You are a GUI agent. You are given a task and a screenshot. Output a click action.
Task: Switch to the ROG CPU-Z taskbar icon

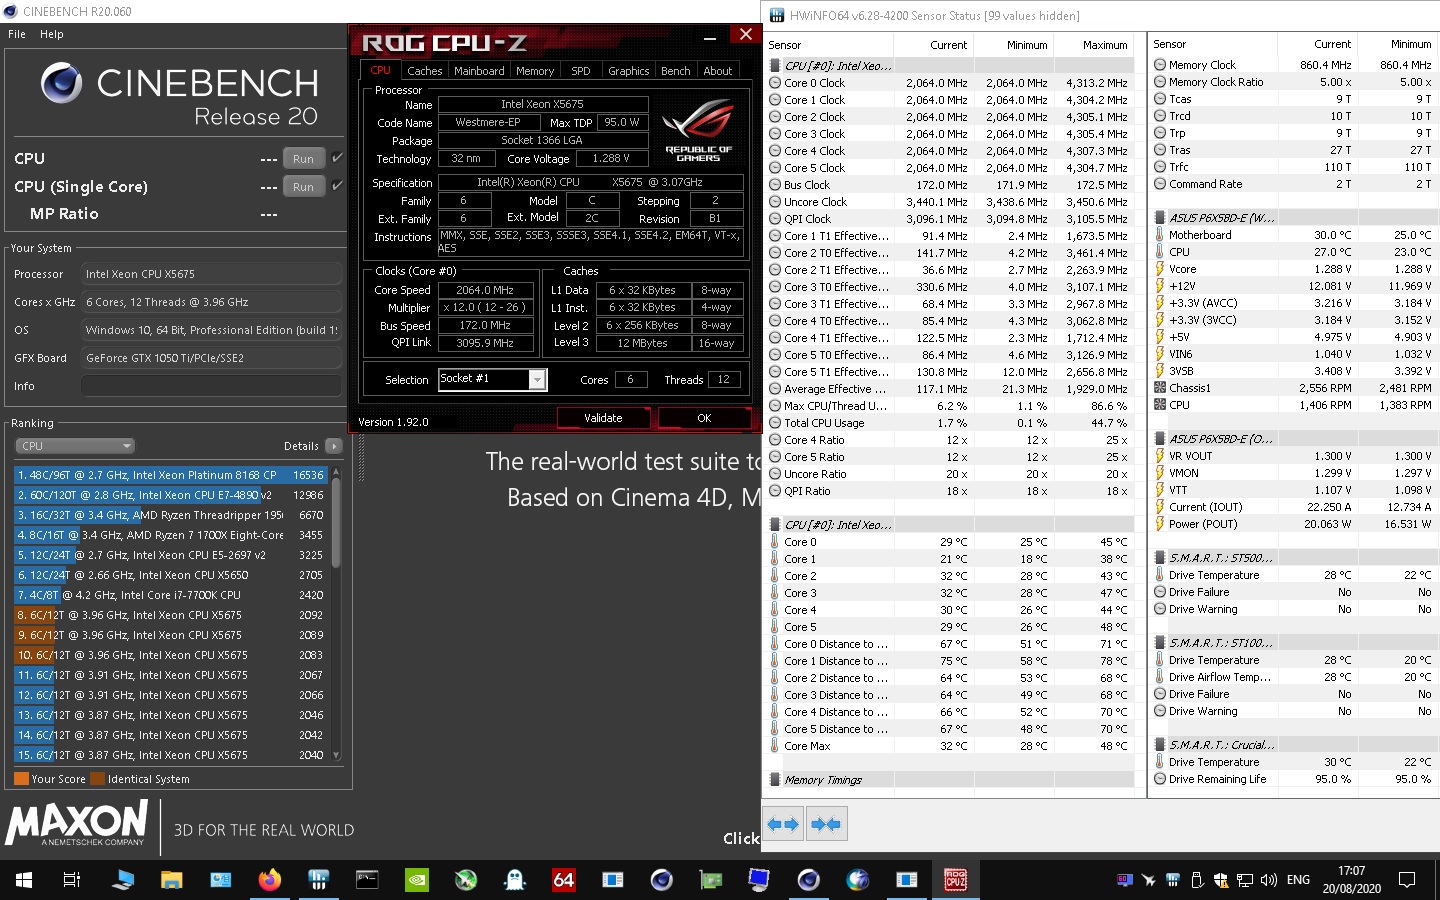(956, 880)
